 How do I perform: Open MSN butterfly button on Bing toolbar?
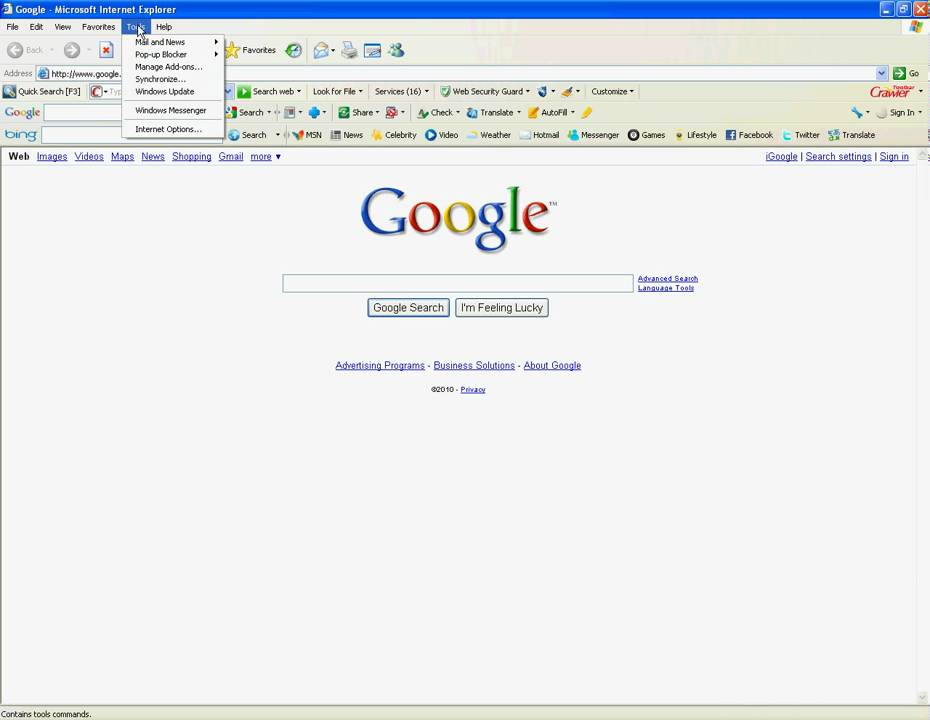[307, 135]
